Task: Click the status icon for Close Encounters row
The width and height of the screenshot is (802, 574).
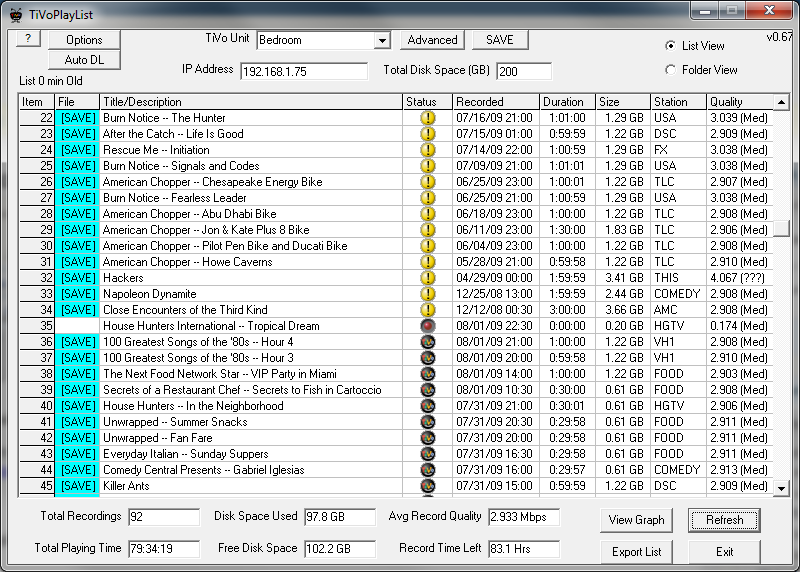Action: [428, 310]
